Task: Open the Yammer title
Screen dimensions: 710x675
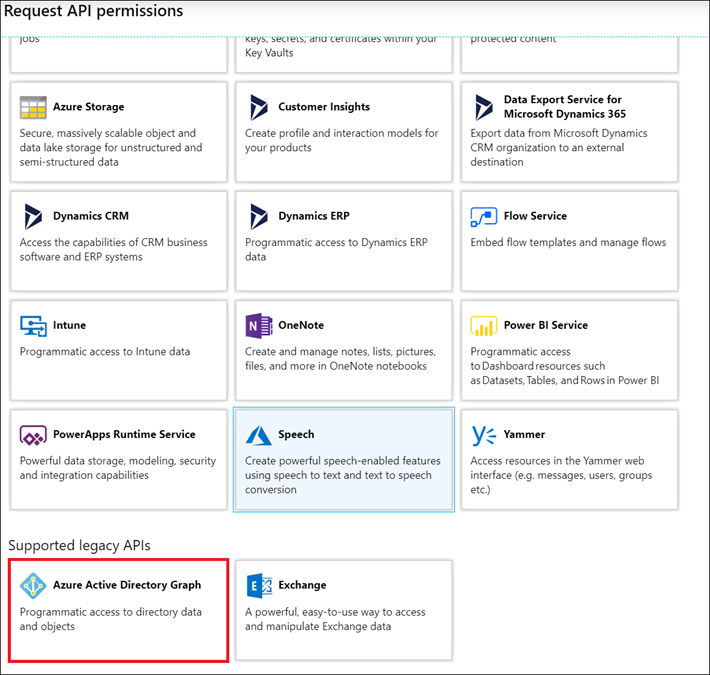Action: 524,434
